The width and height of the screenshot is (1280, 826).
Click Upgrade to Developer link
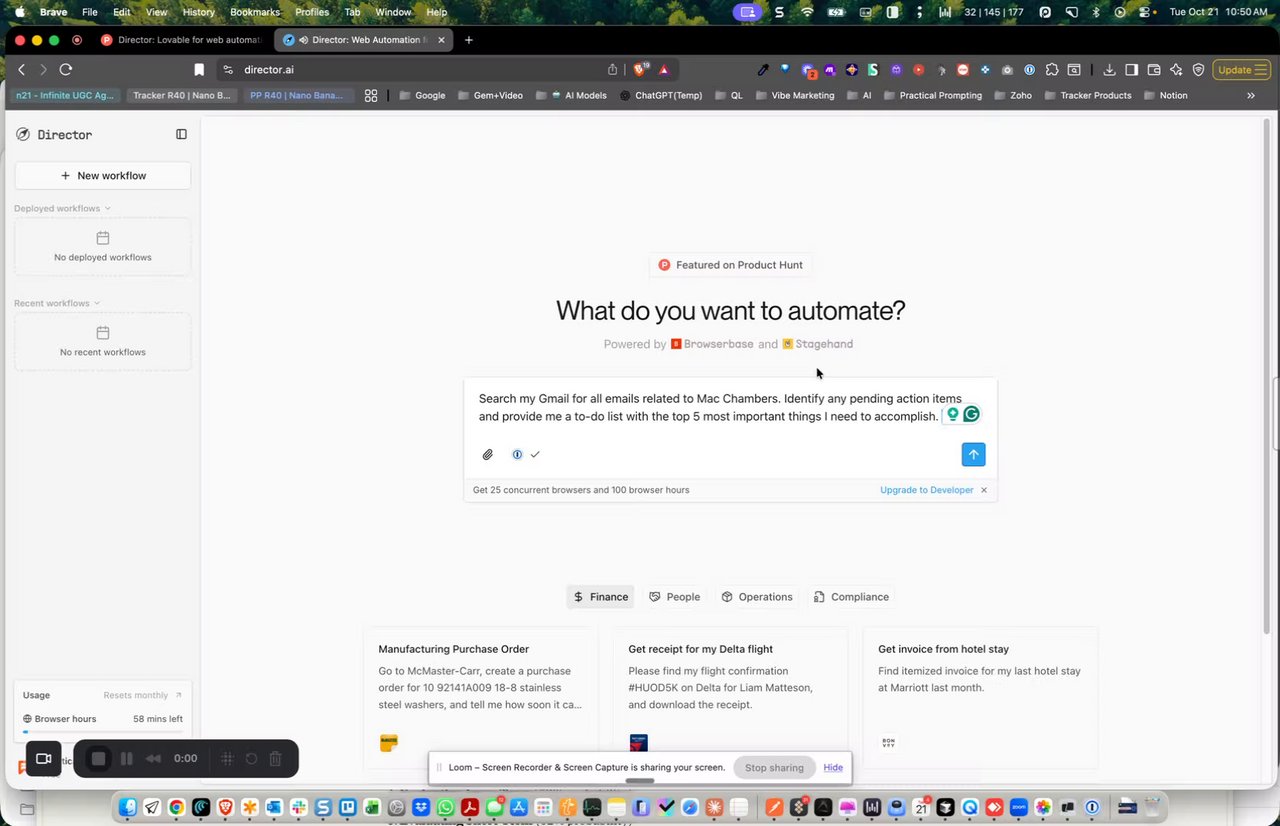point(926,490)
